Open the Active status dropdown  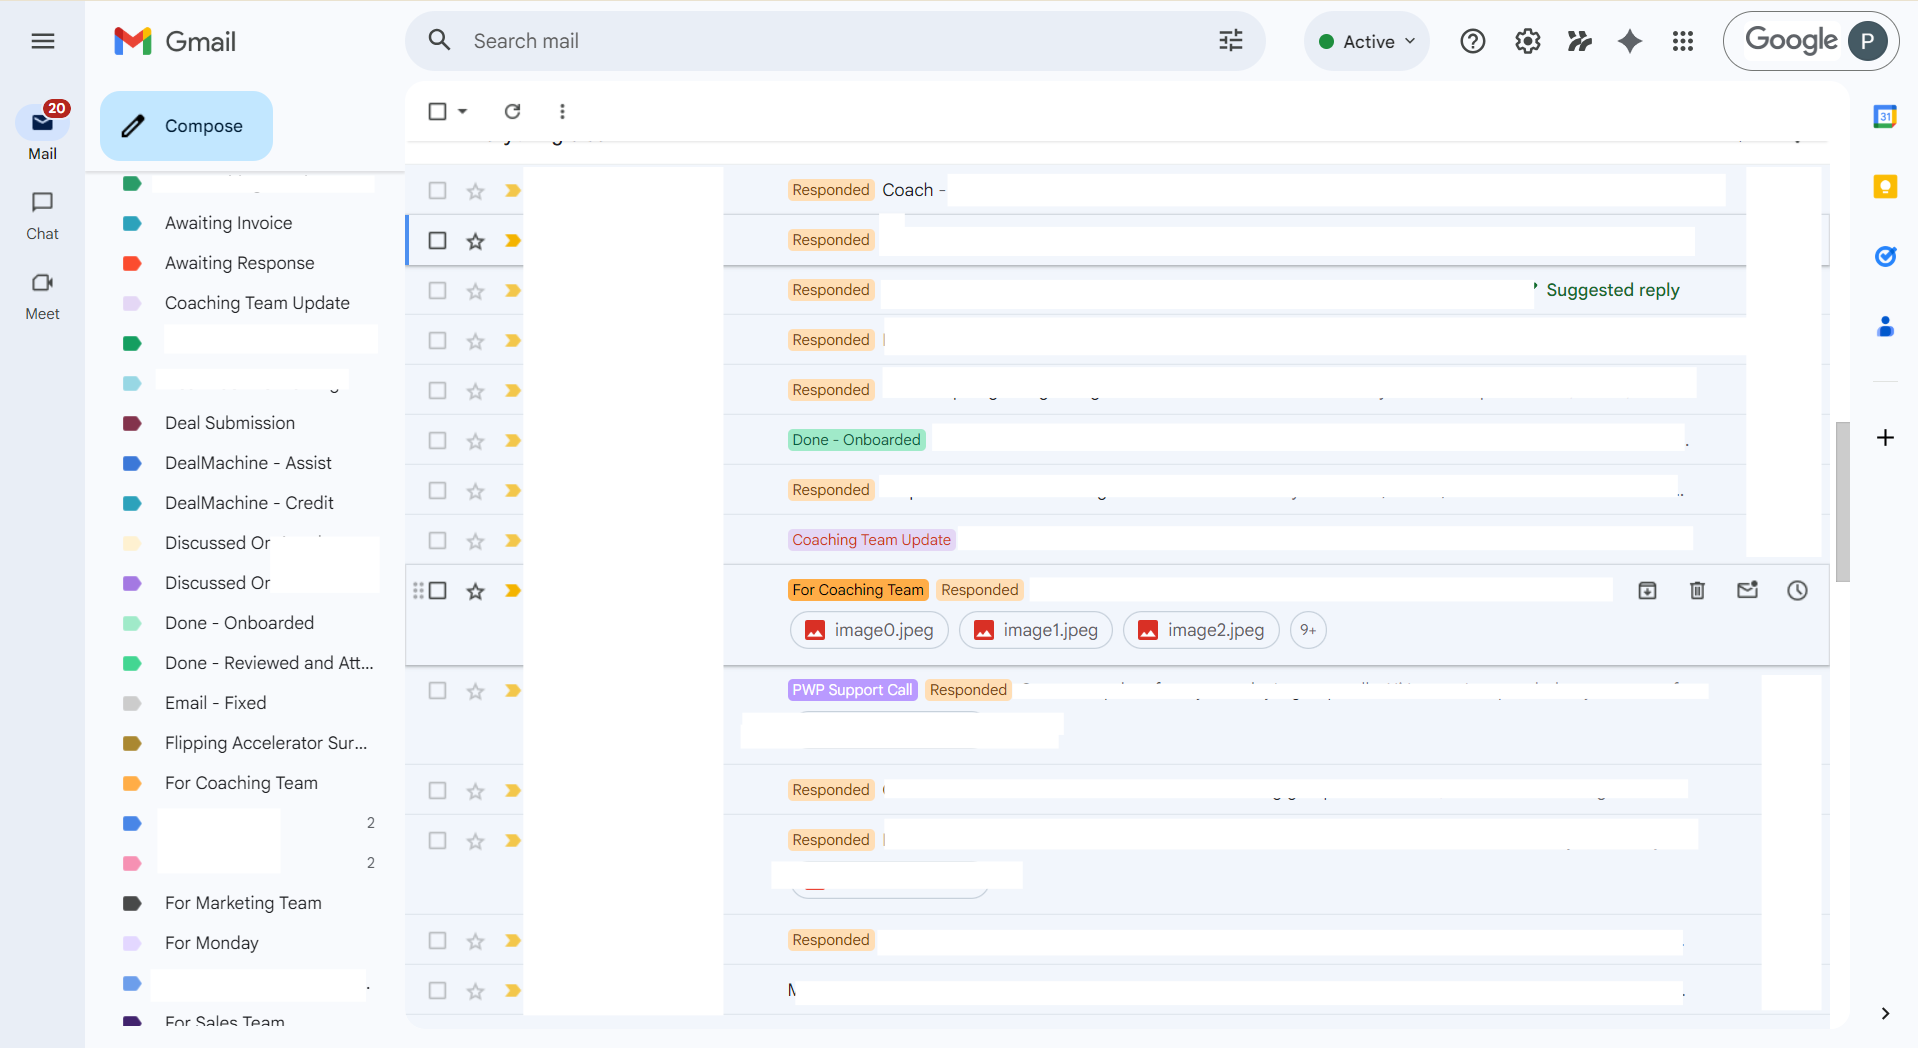pos(1367,41)
